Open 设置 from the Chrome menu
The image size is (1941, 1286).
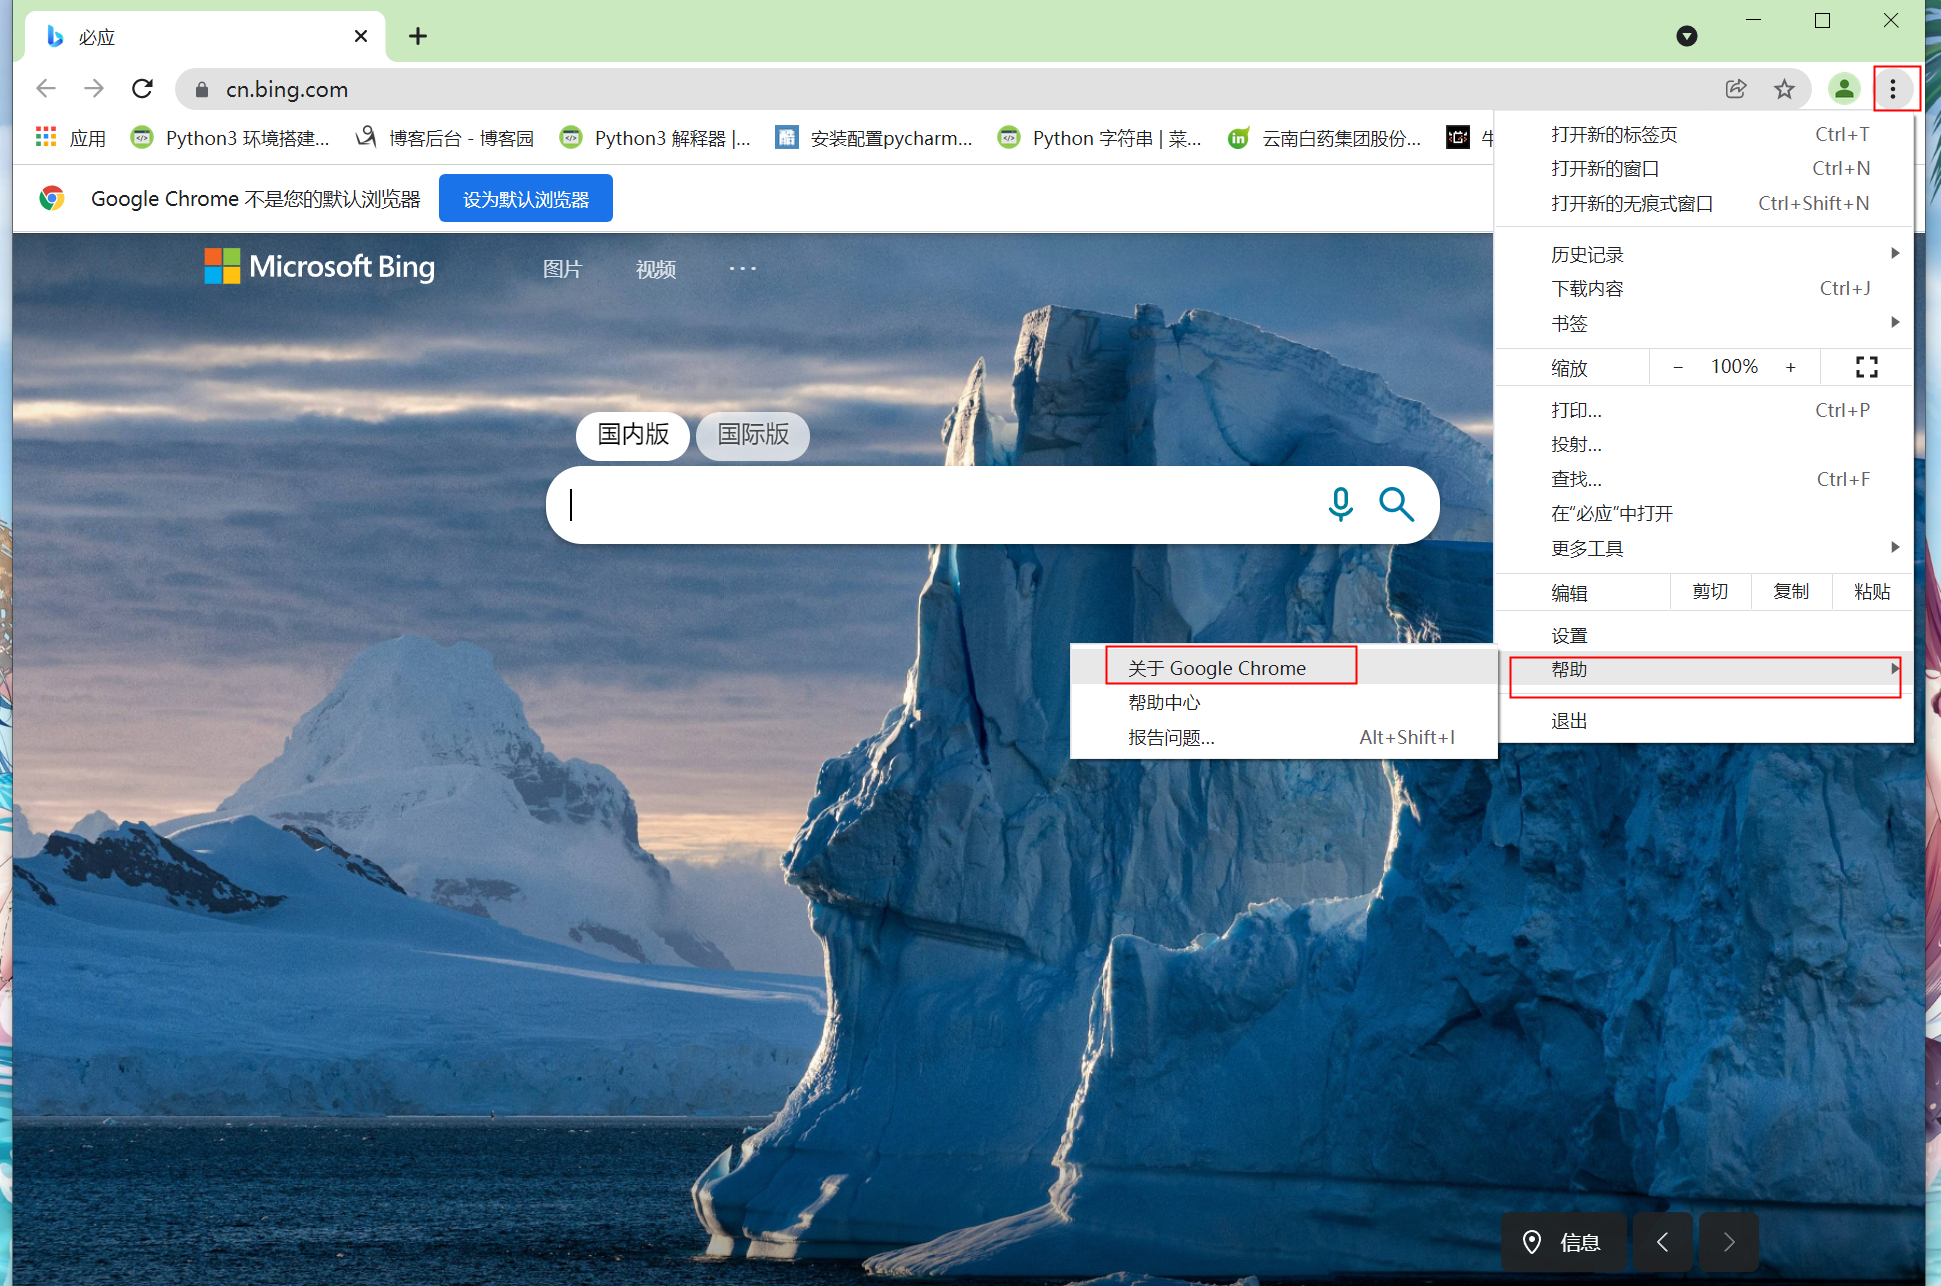click(1569, 635)
